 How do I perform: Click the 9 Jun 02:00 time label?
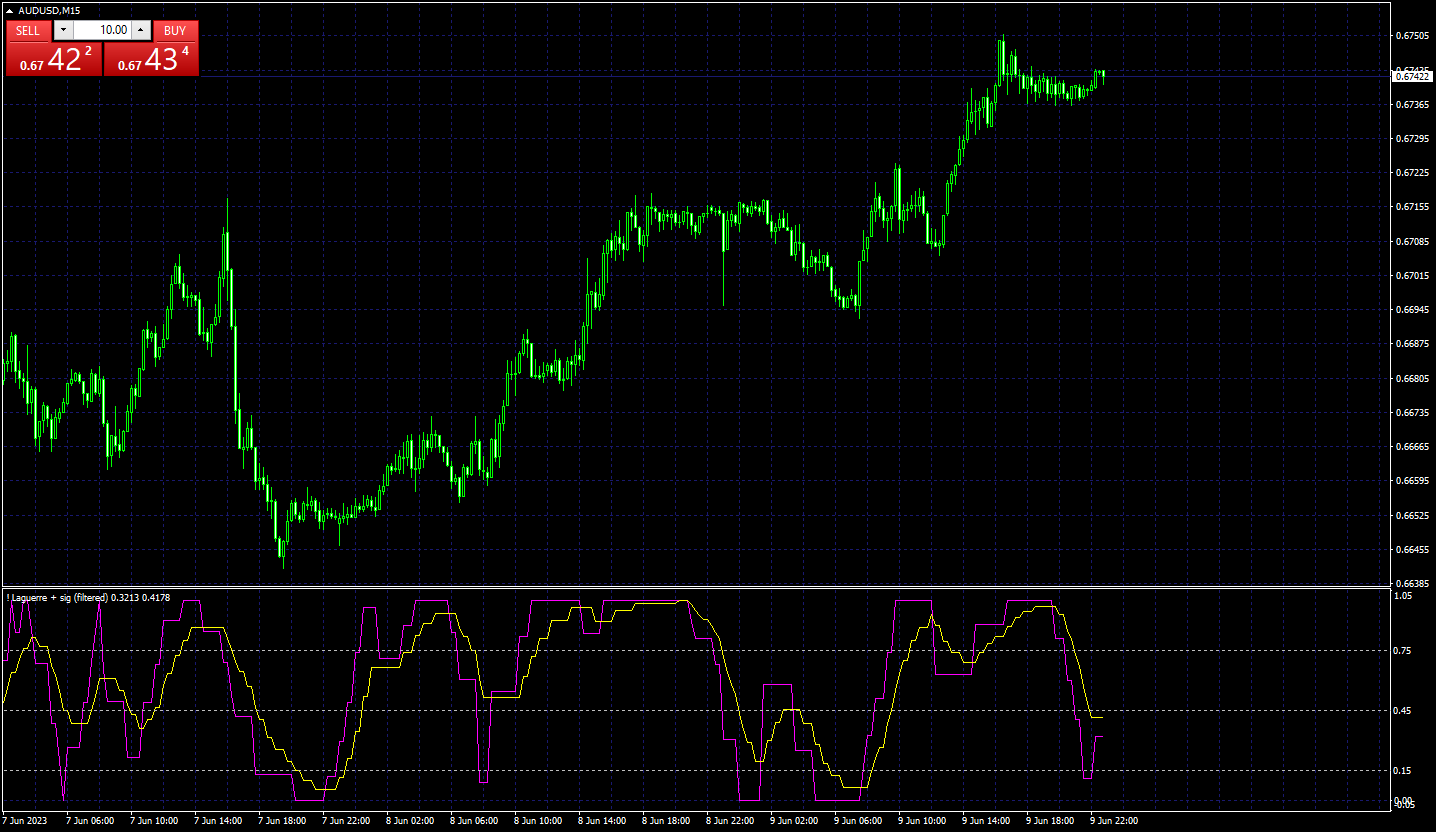pyautogui.click(x=794, y=821)
